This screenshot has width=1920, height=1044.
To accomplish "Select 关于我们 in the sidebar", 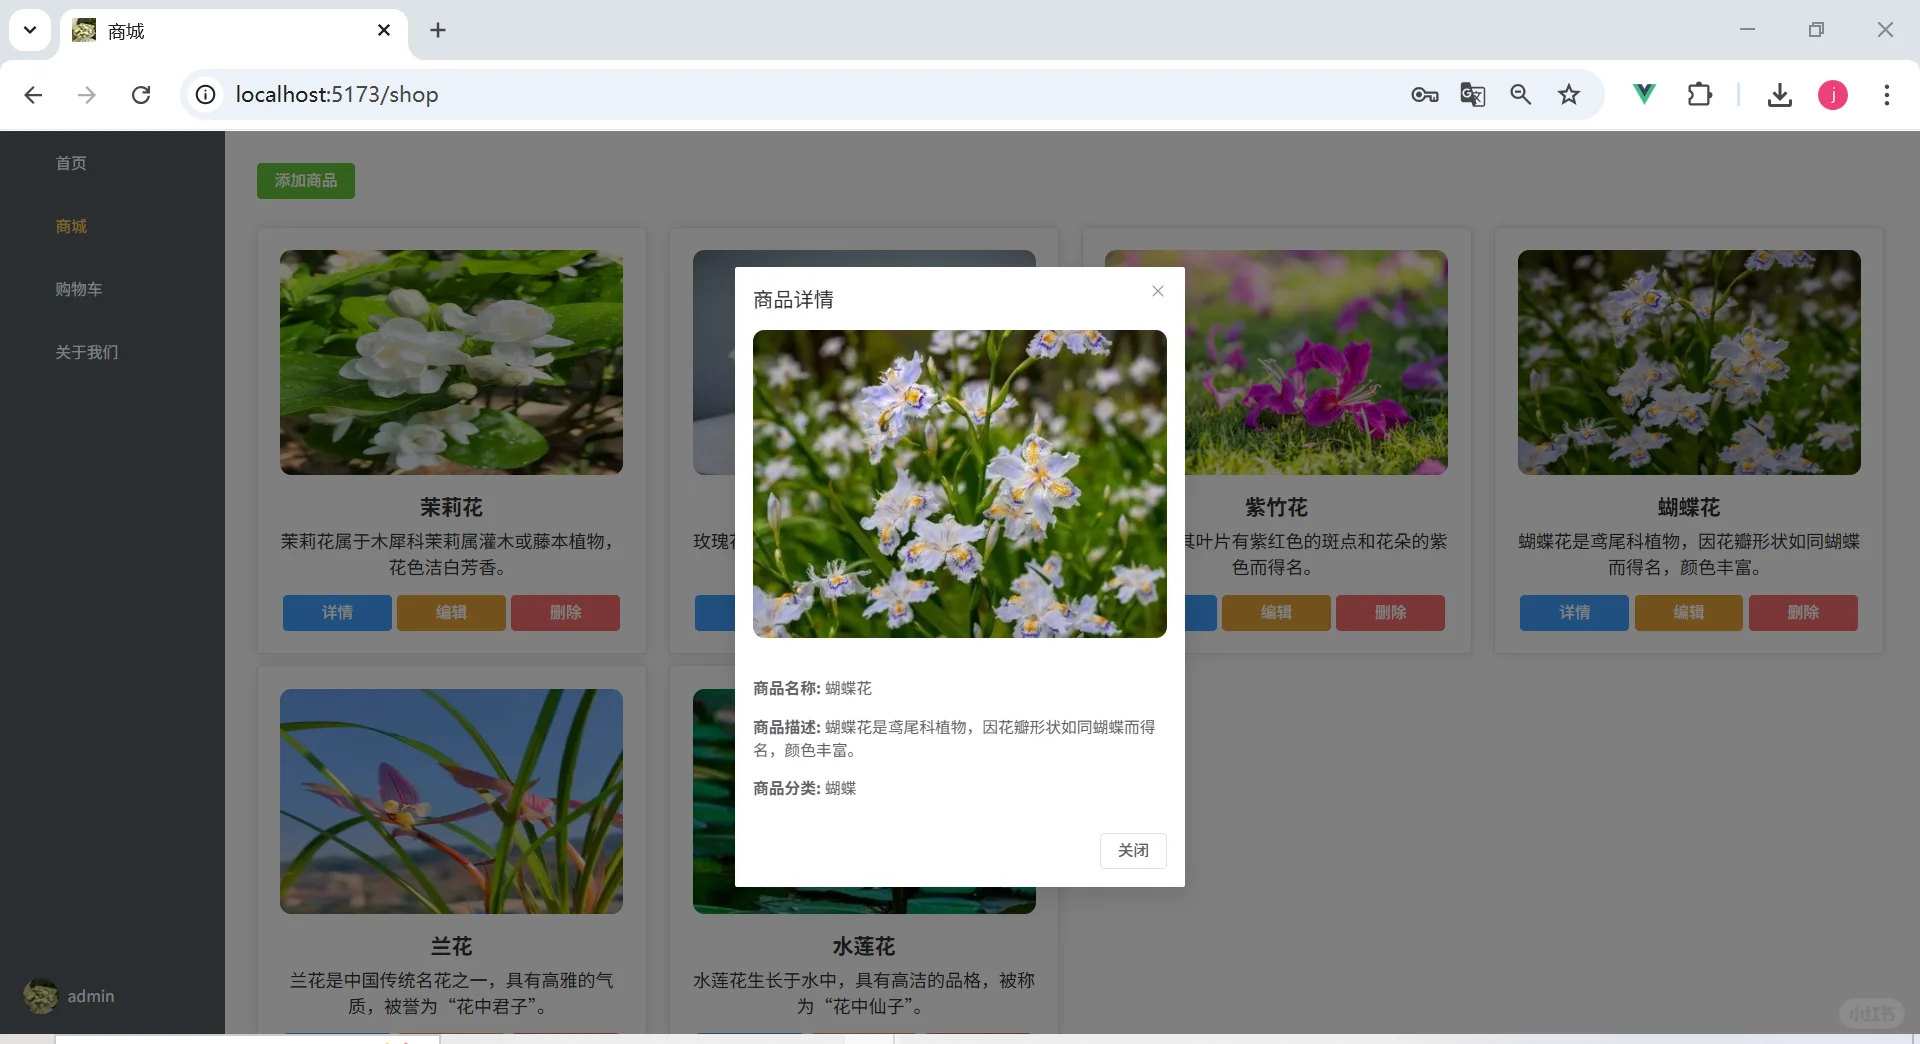I will click(88, 352).
